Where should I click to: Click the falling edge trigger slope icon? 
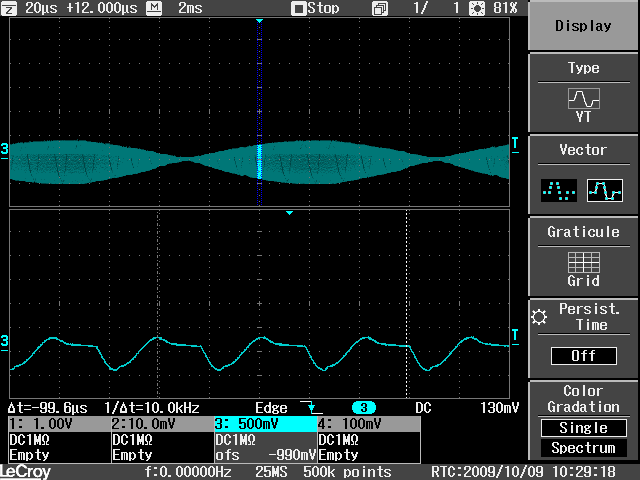pyautogui.click(x=311, y=407)
